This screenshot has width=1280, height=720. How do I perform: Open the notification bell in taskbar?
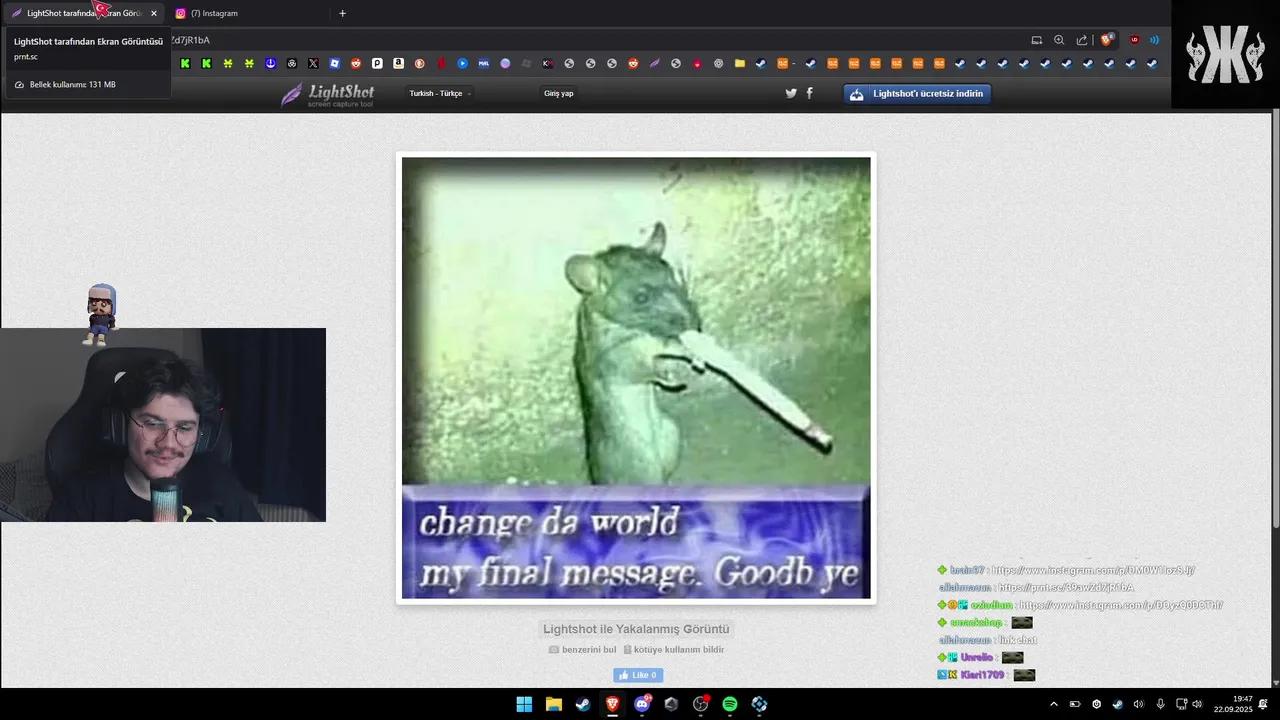click(1263, 704)
